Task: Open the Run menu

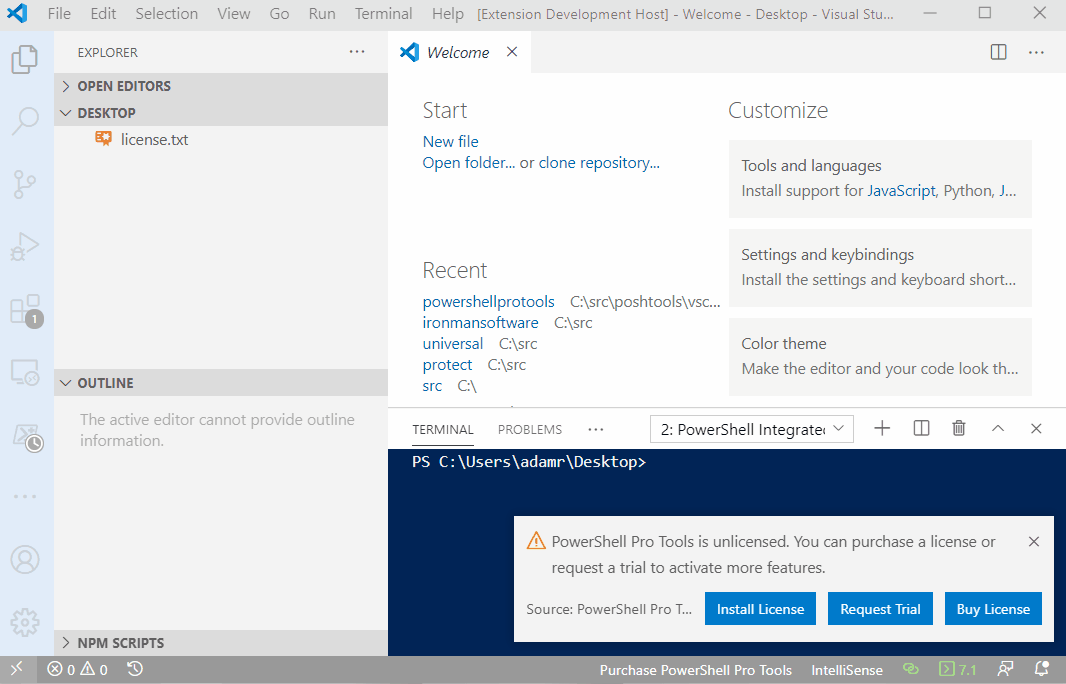Action: click(x=322, y=14)
